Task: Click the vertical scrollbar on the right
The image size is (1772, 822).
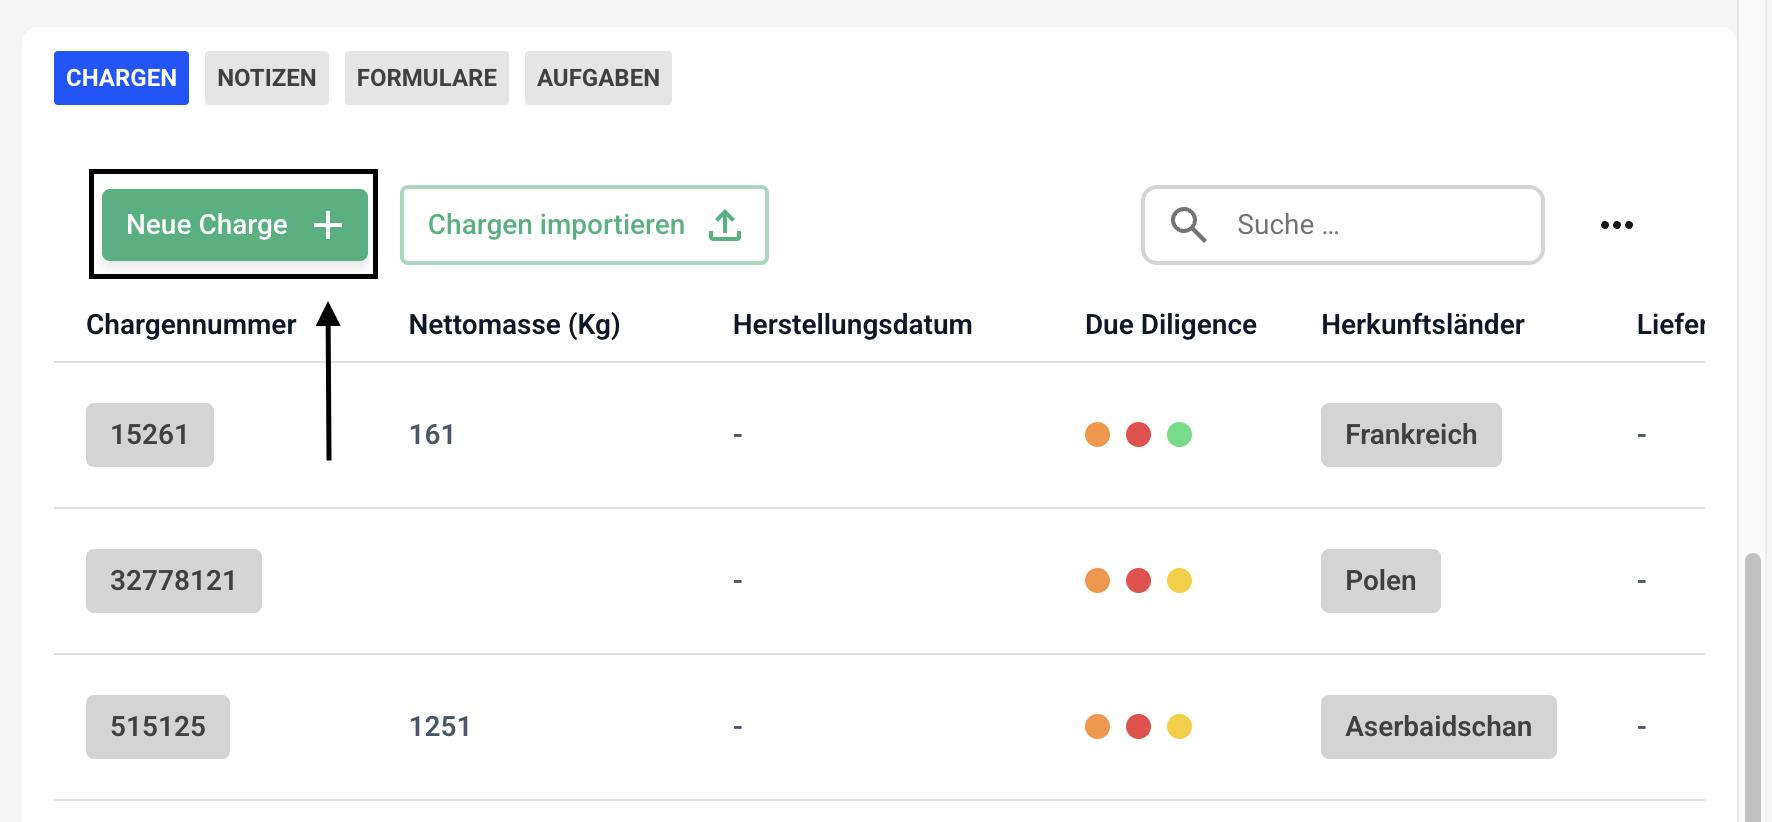Action: click(1752, 688)
